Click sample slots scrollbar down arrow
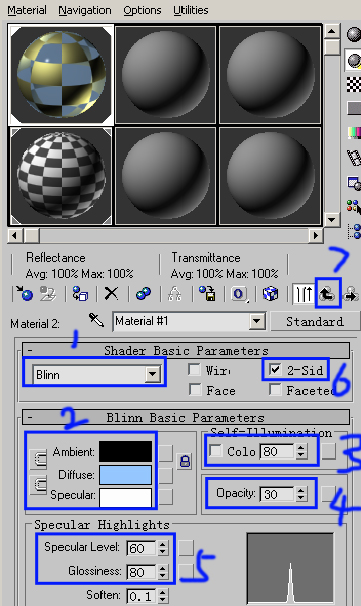 tap(331, 220)
